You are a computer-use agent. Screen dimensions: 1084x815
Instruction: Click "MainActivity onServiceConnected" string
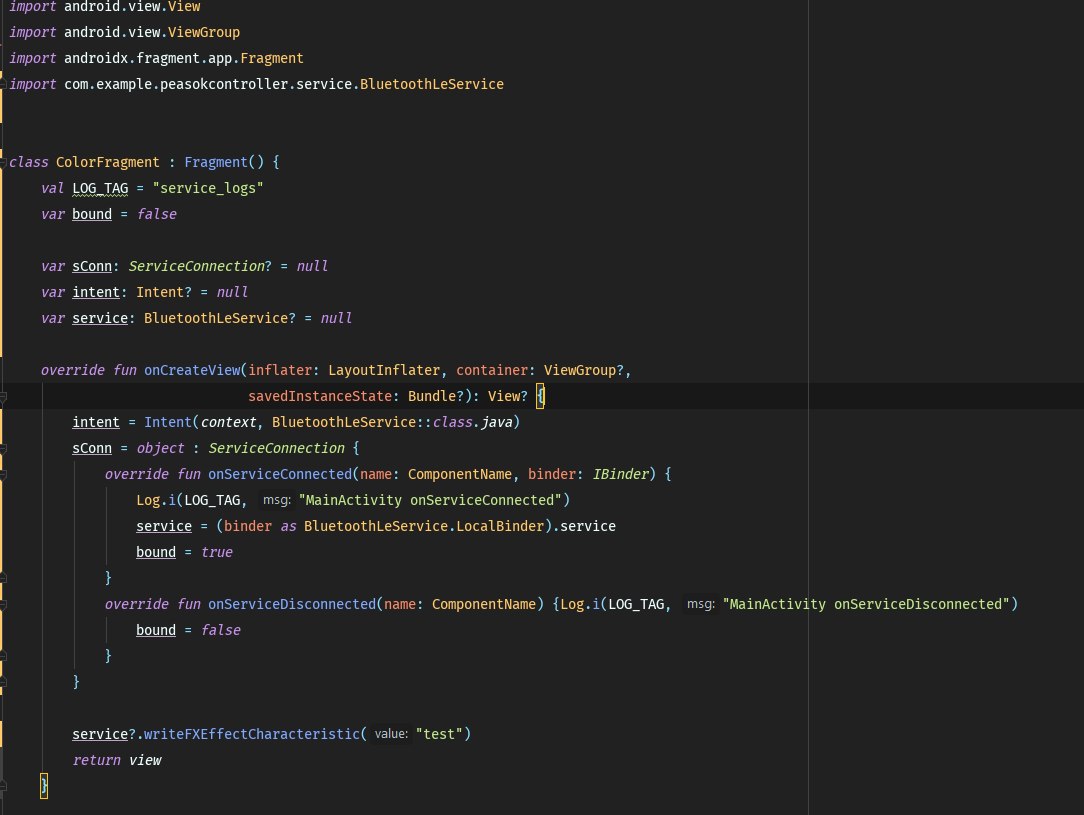pos(430,500)
